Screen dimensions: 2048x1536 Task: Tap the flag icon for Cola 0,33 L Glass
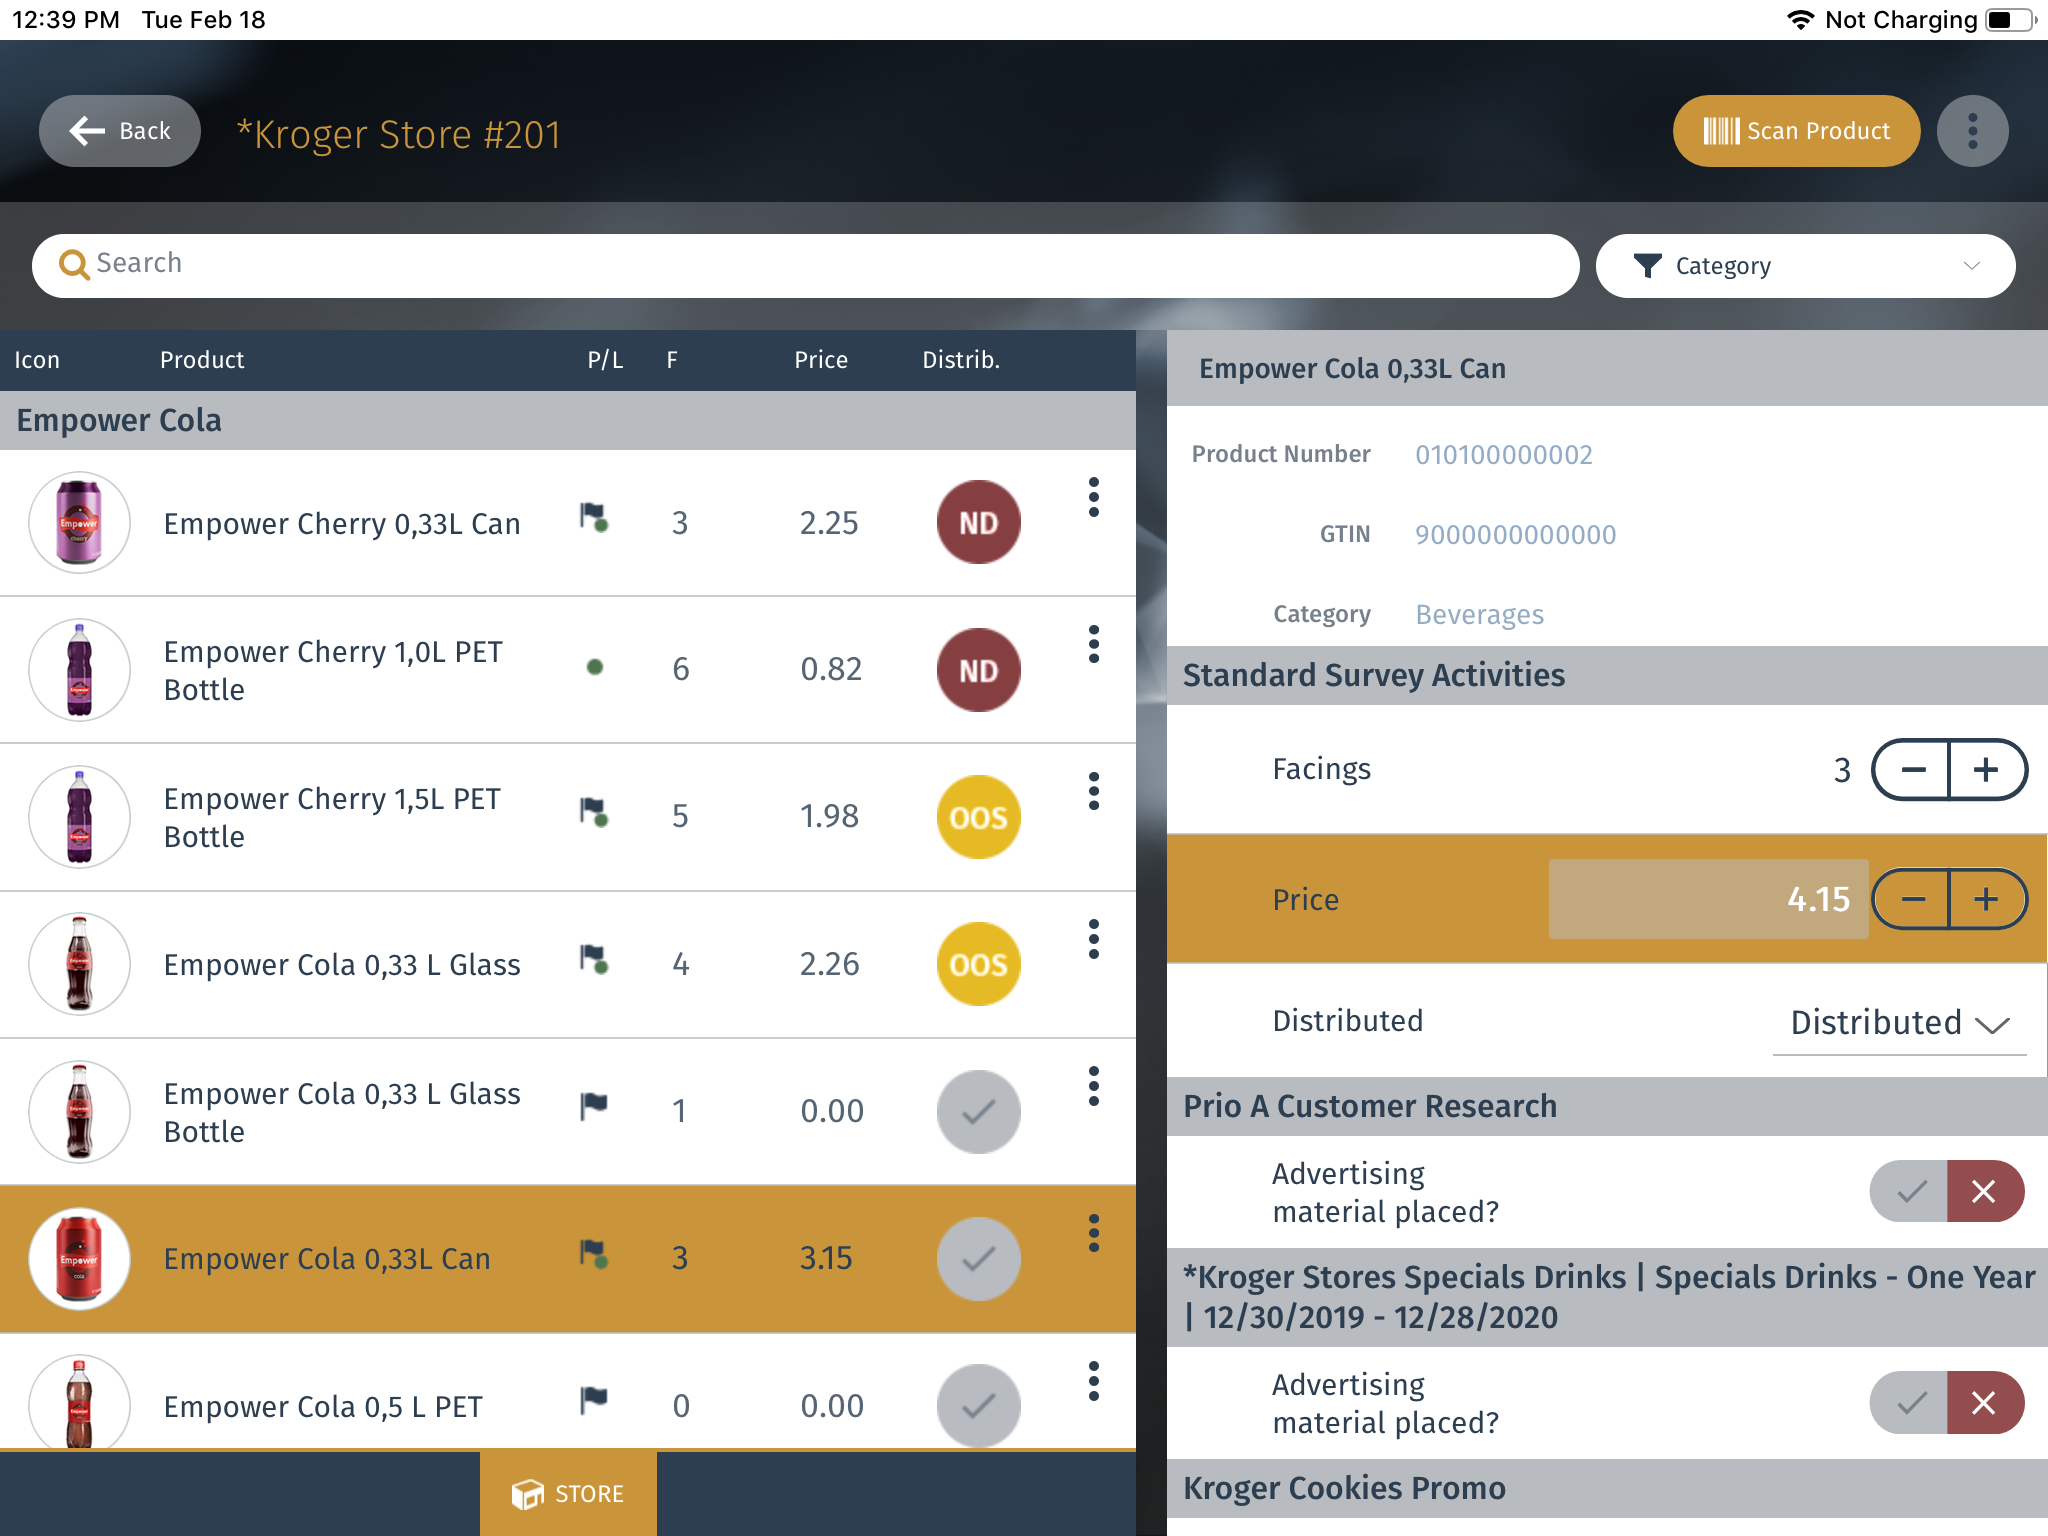[x=594, y=959]
